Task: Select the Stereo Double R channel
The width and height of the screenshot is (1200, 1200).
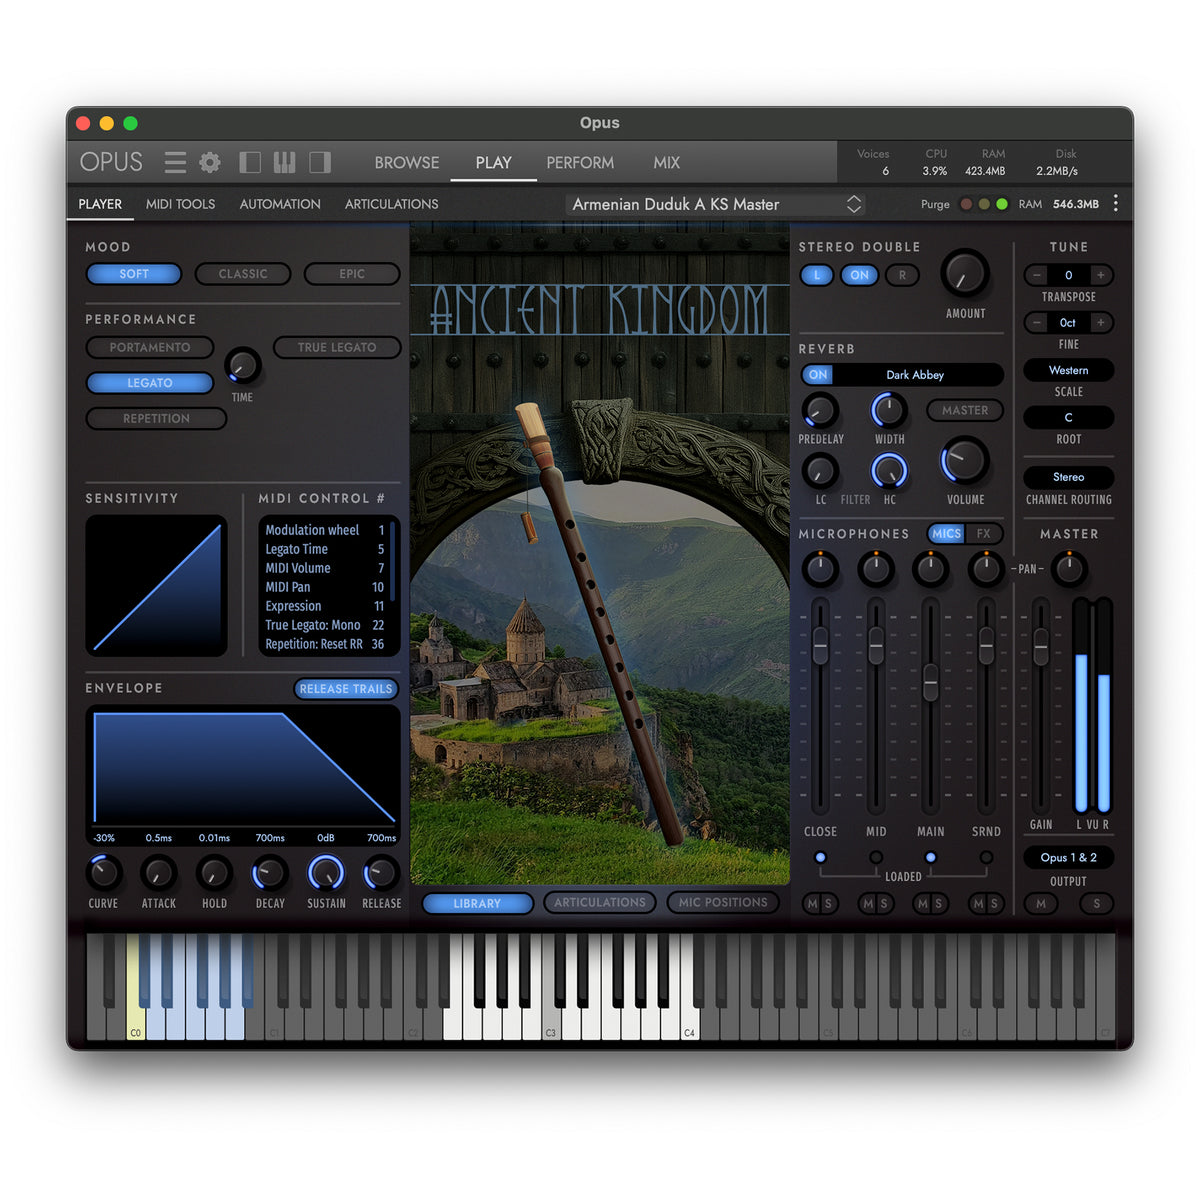Action: (x=902, y=275)
